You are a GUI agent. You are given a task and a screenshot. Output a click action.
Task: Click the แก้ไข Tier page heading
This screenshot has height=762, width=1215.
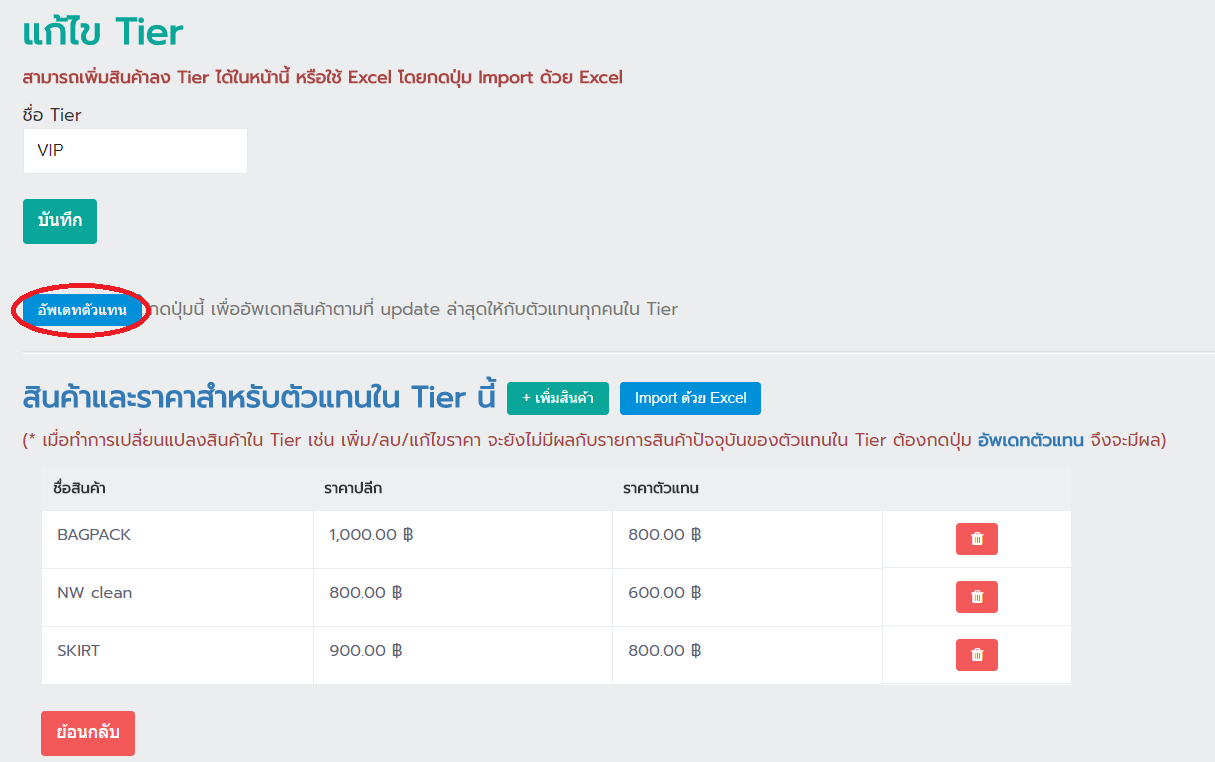coord(103,32)
